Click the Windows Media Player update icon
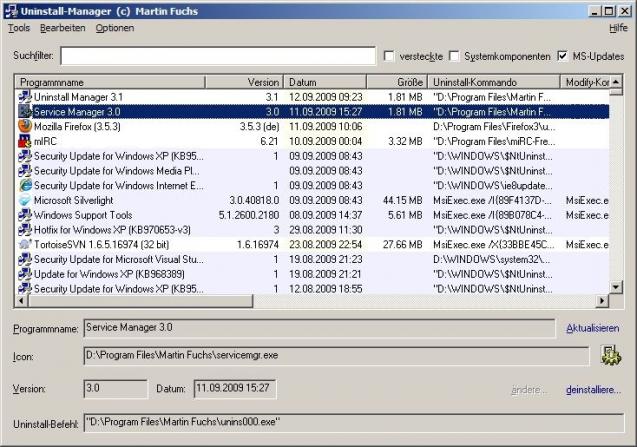The width and height of the screenshot is (637, 447). pos(24,171)
